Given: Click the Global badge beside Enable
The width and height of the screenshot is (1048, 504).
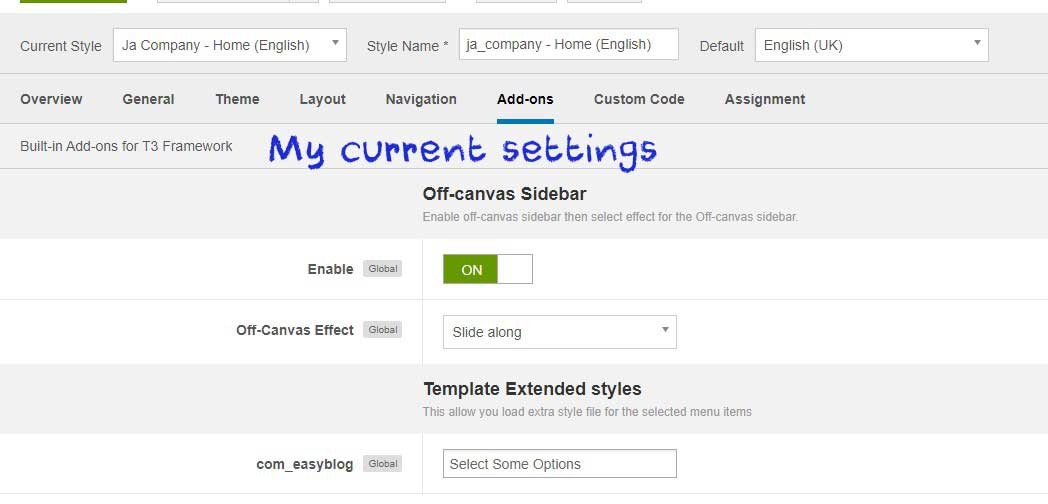Looking at the screenshot, I should pyautogui.click(x=382, y=269).
